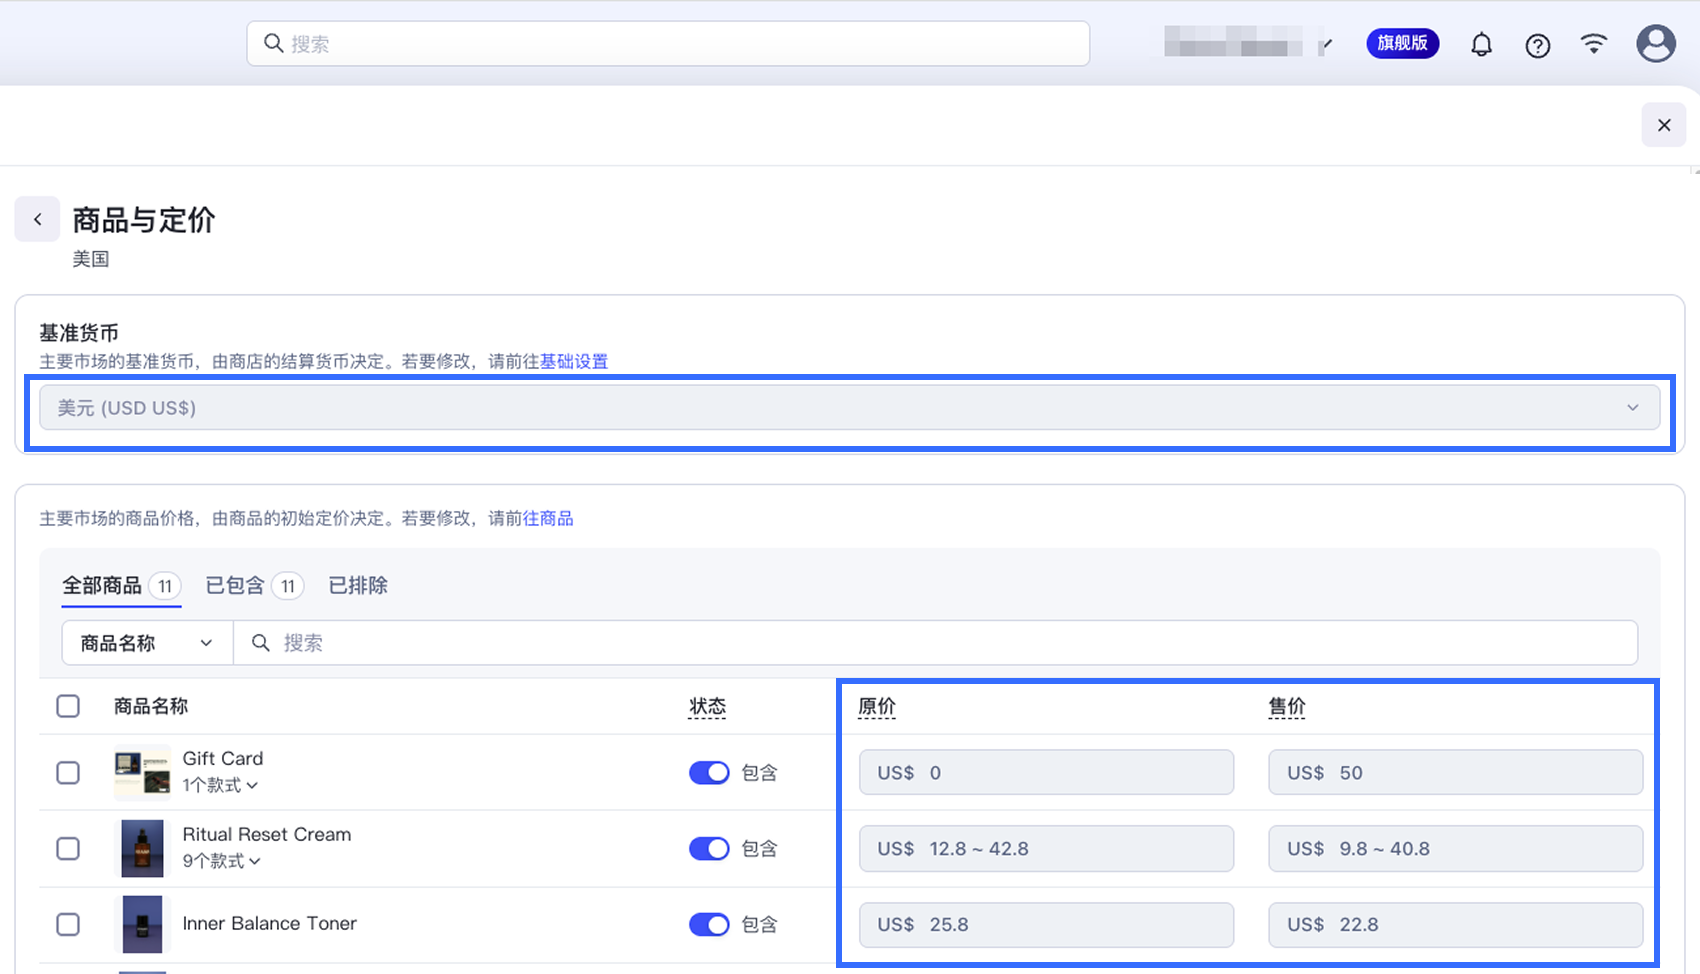
Task: Follow the 往商品 link
Action: [548, 518]
